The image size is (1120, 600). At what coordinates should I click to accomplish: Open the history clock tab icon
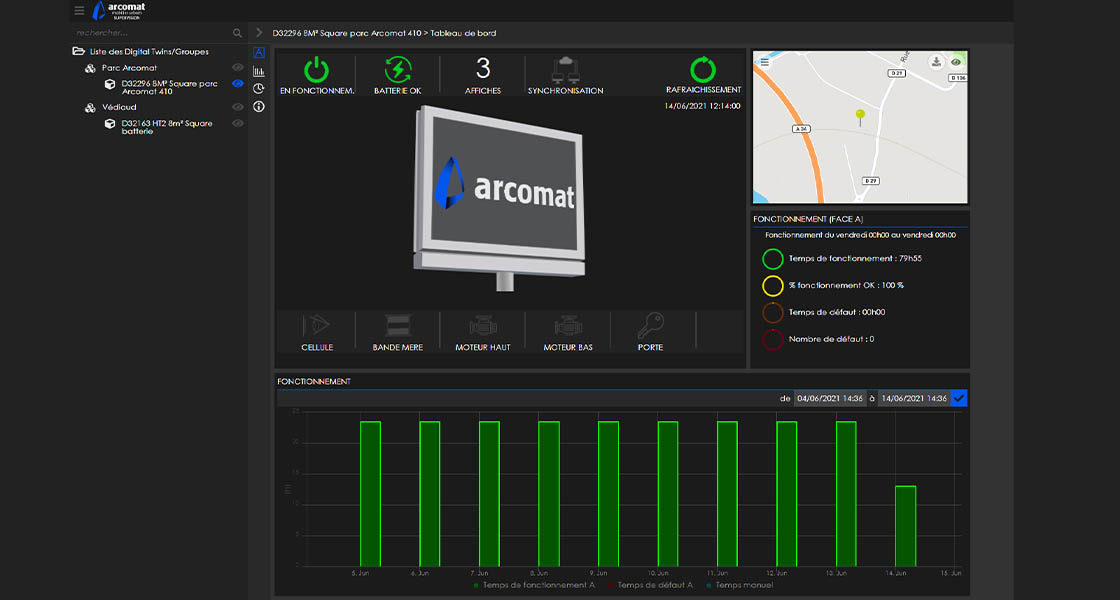259,89
